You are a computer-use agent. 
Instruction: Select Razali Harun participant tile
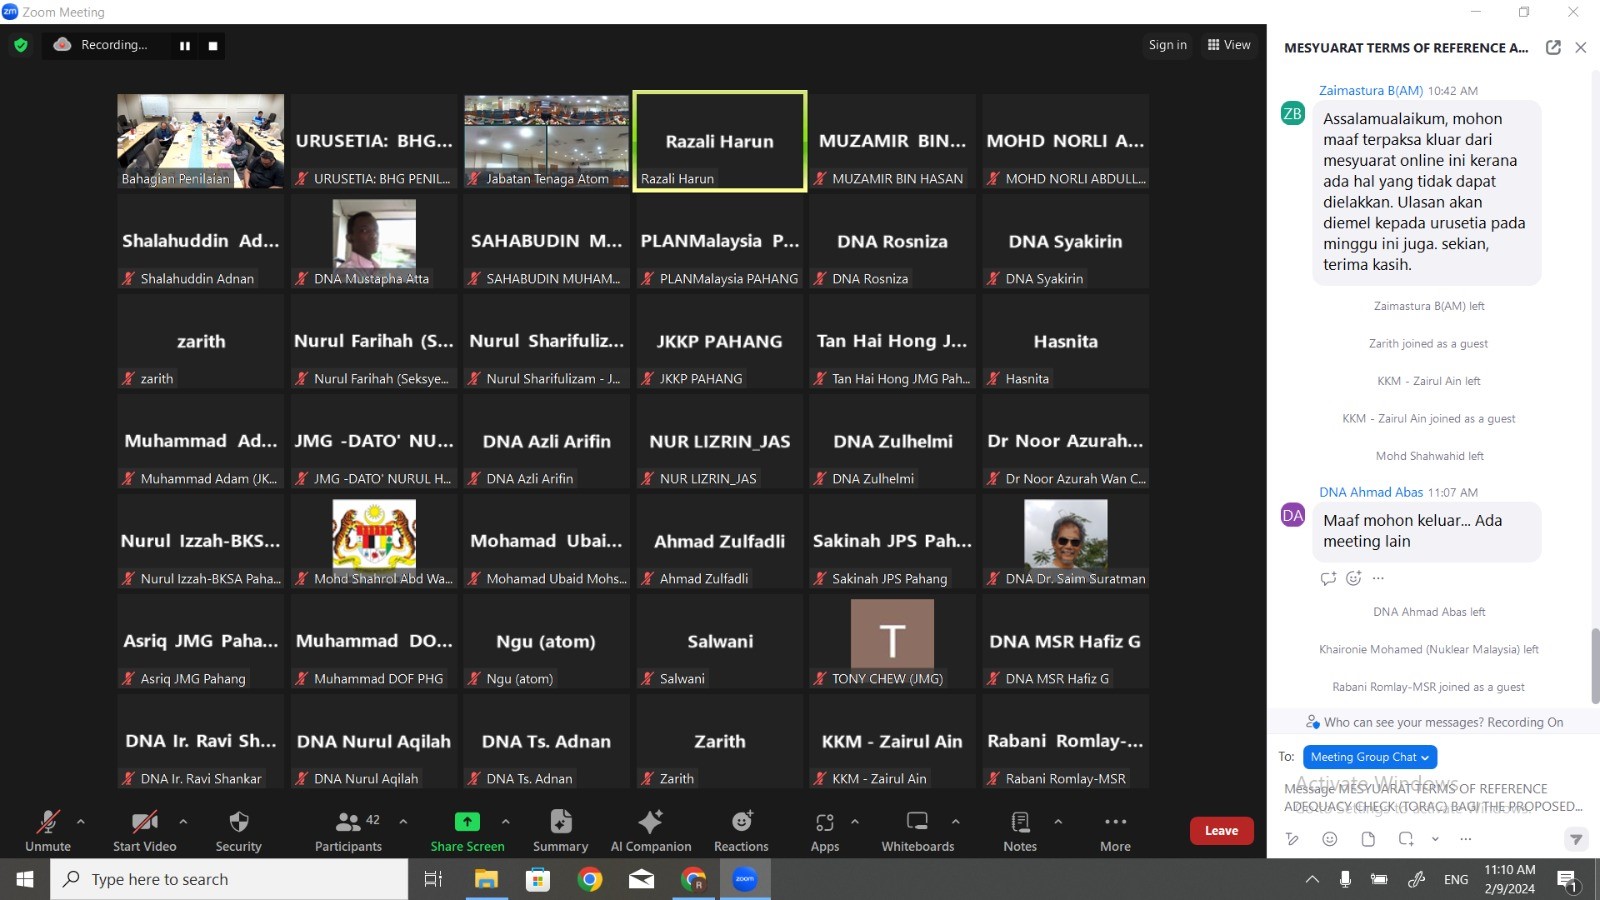tap(720, 141)
